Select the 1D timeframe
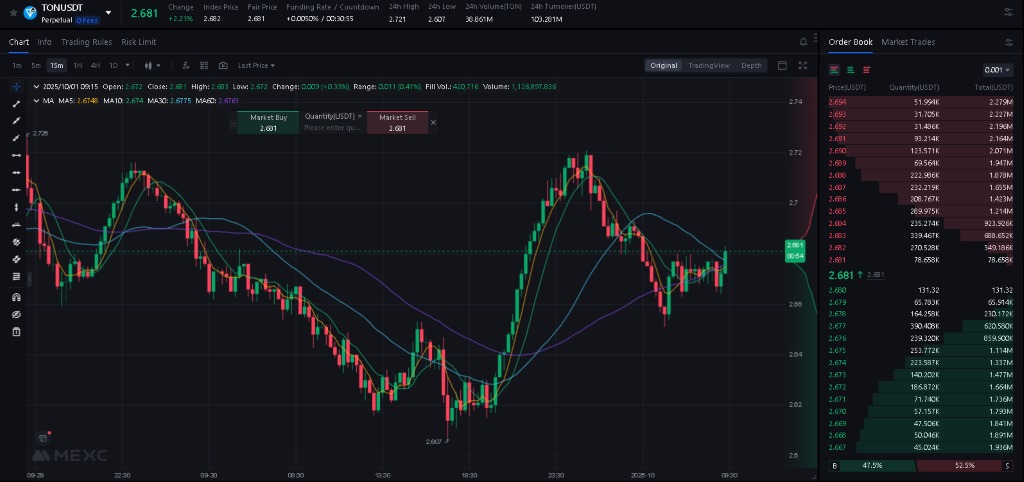The width and height of the screenshot is (1024, 482). click(x=113, y=65)
